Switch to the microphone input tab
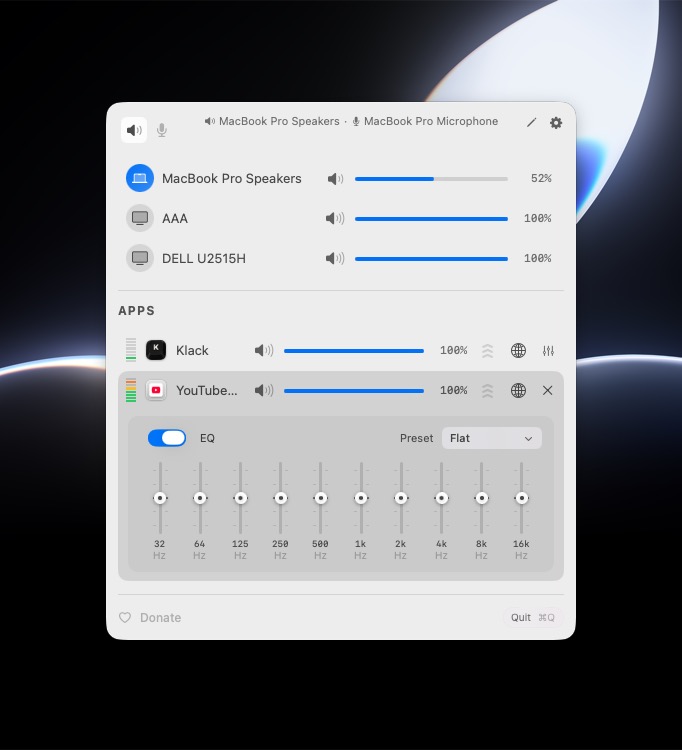Viewport: 682px width, 750px height. [x=162, y=130]
